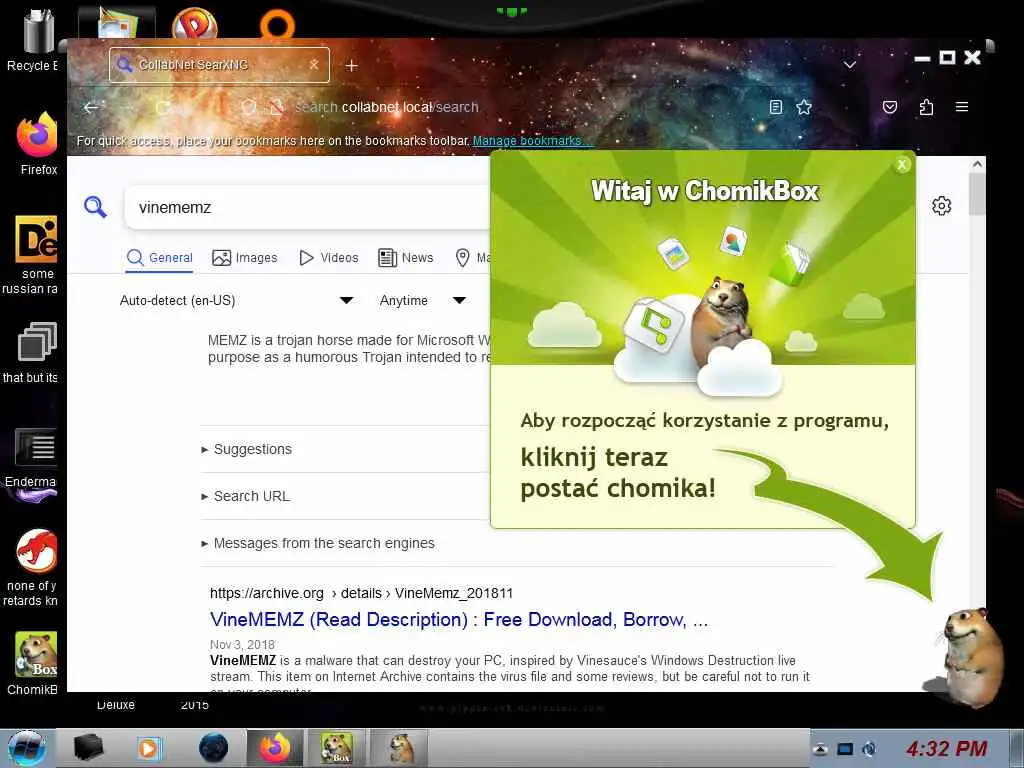1024x768 pixels.
Task: Click the network monitor tray icon
Action: click(x=845, y=749)
